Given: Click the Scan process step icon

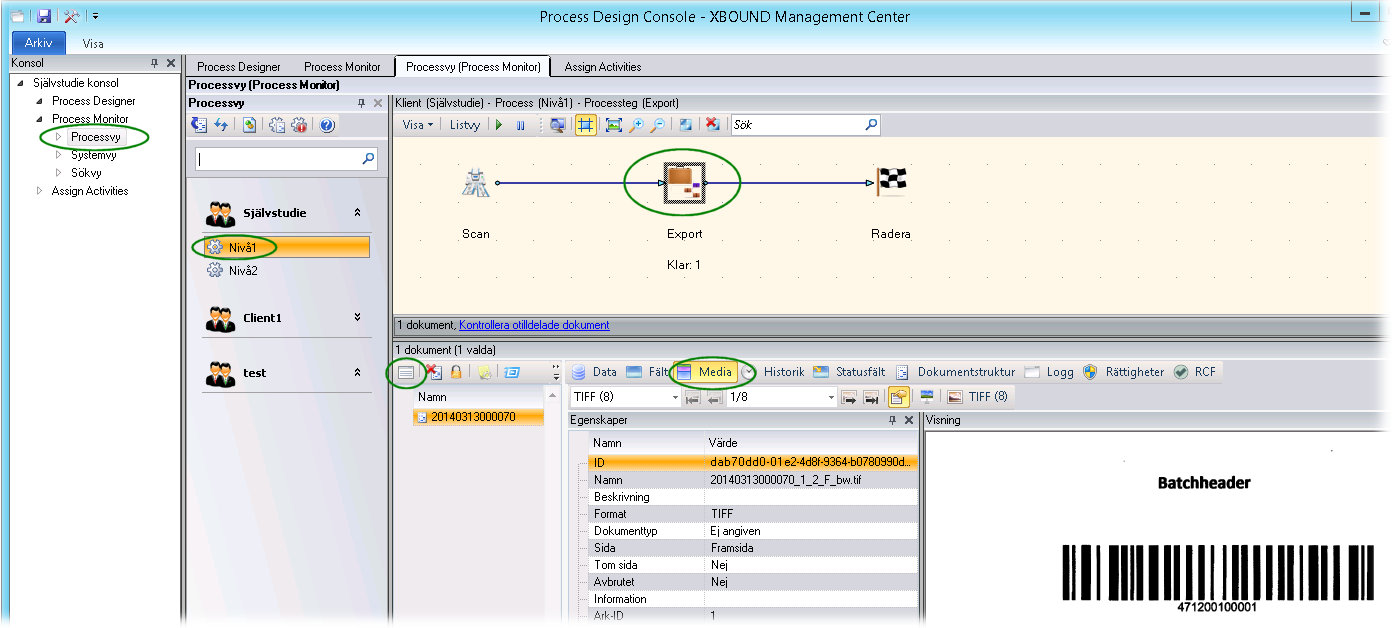Looking at the screenshot, I should tap(475, 183).
